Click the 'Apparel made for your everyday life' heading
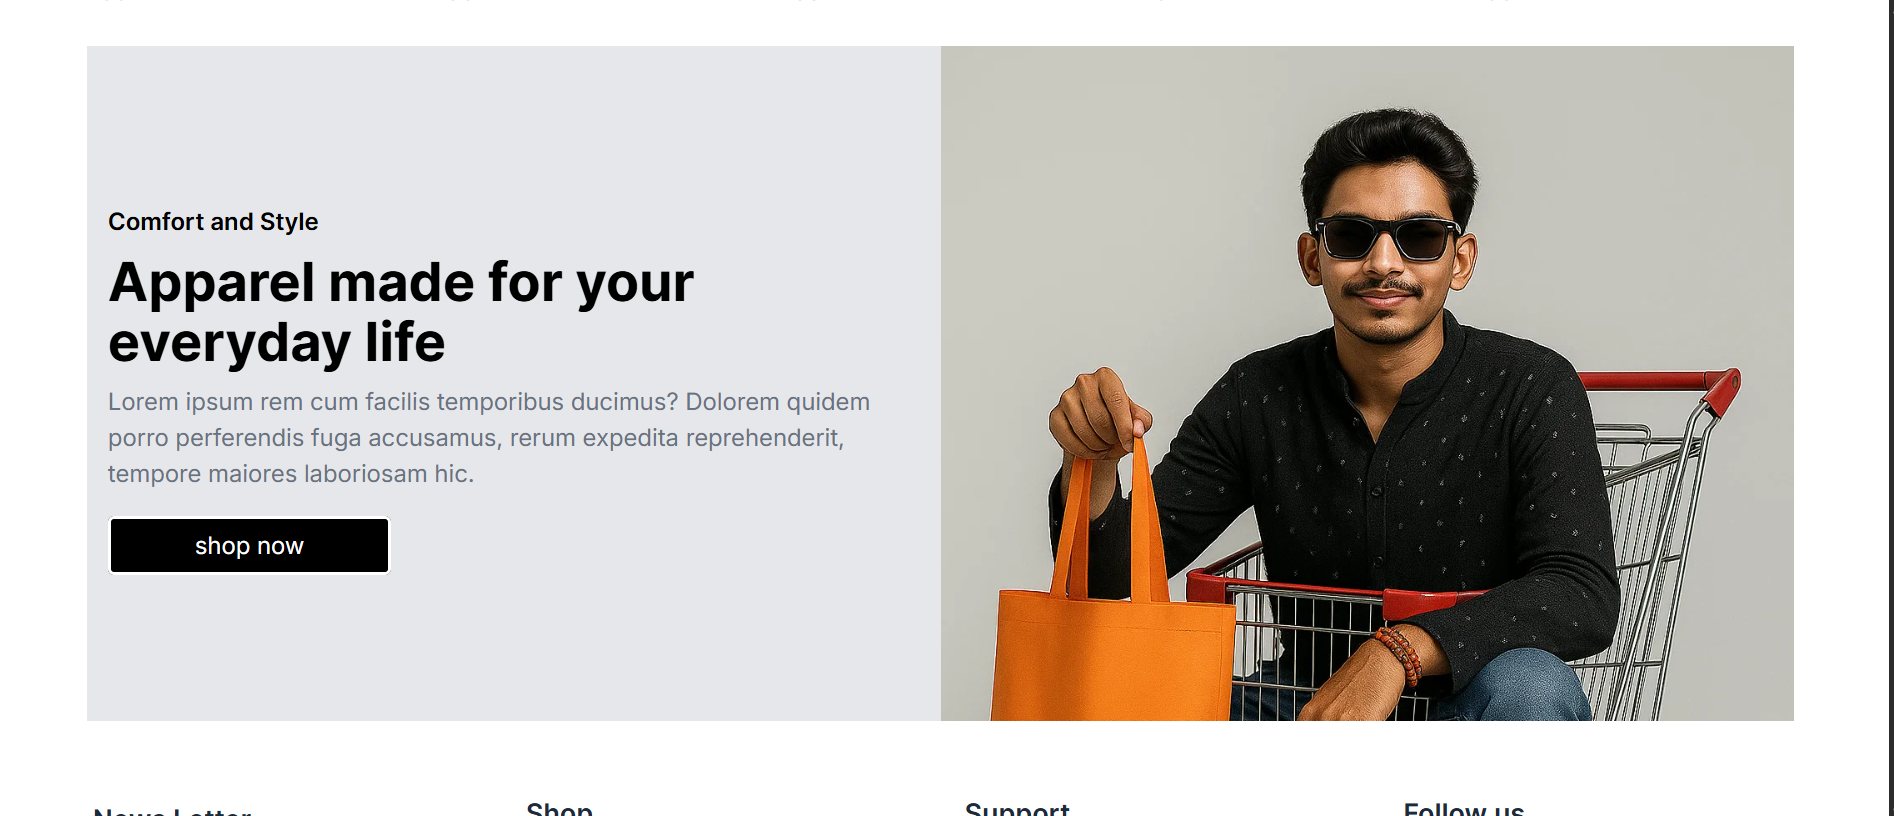The image size is (1894, 816). [401, 312]
